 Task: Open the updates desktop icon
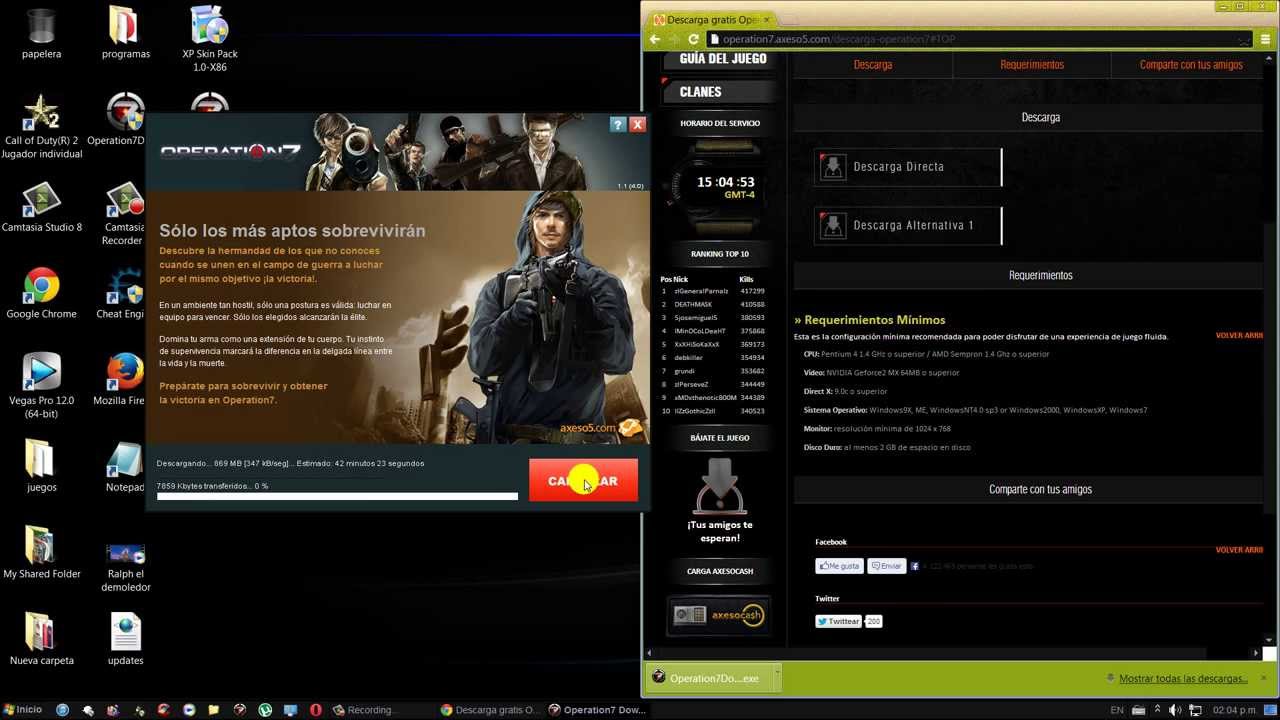125,640
